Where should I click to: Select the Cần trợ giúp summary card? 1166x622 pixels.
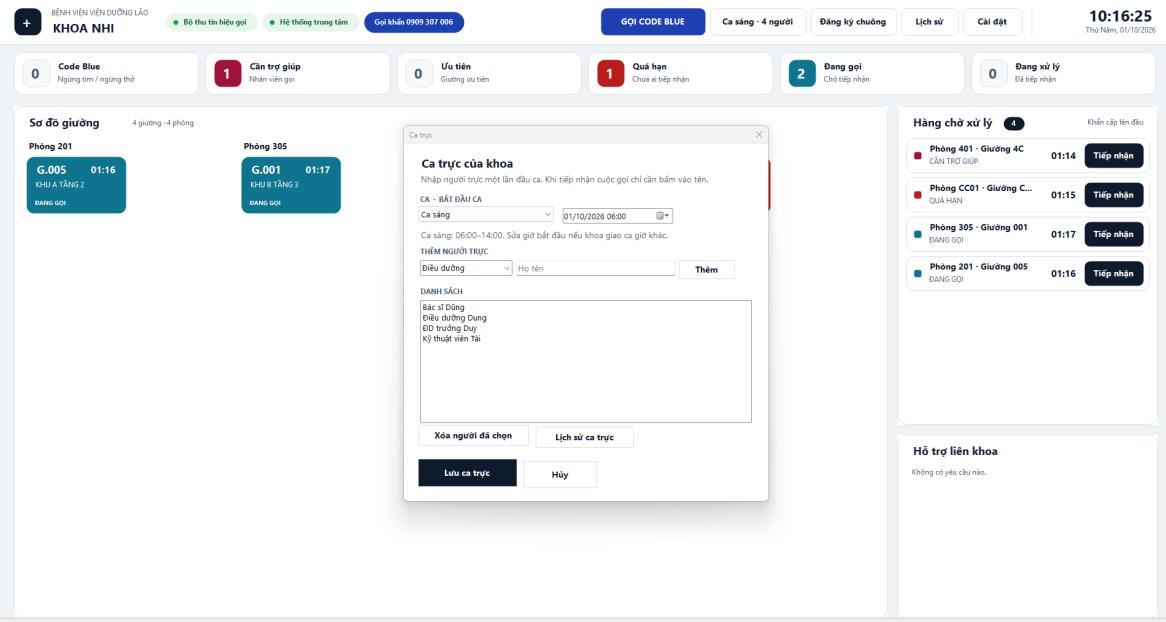297,73
